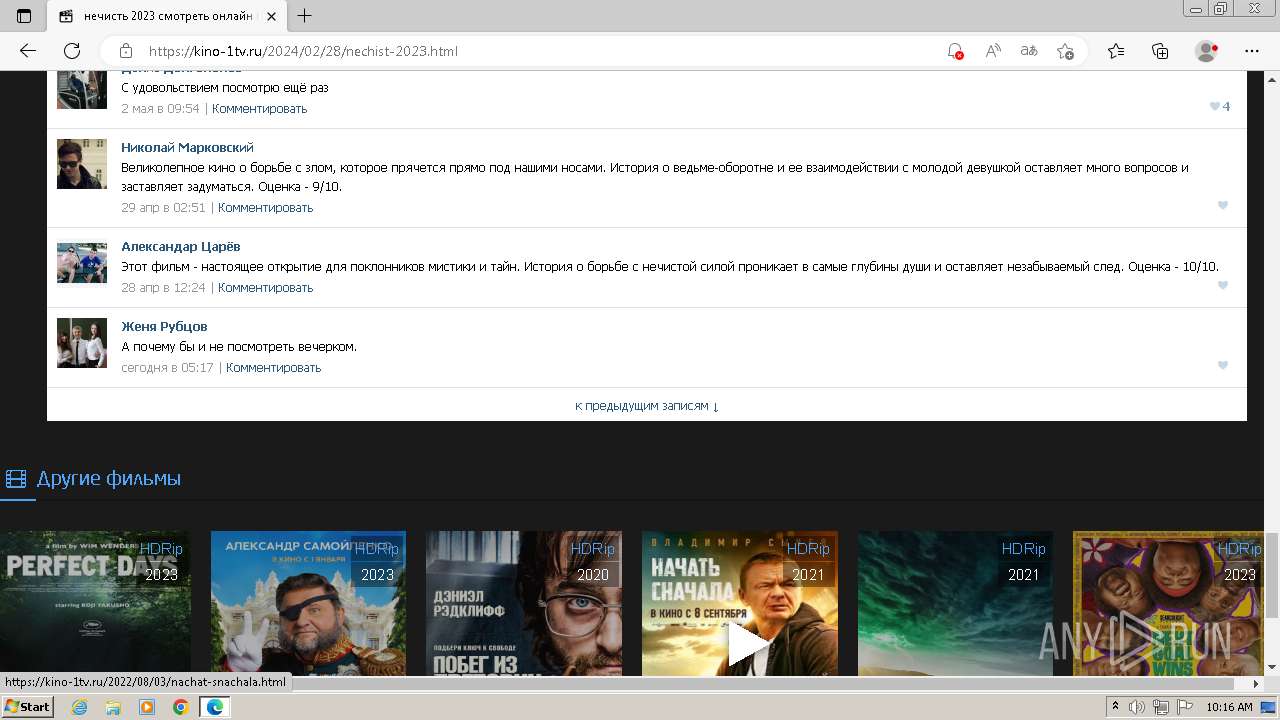Switch to Microsoft Edge on the taskbar
Viewport: 1280px width, 720px height.
tap(214, 707)
